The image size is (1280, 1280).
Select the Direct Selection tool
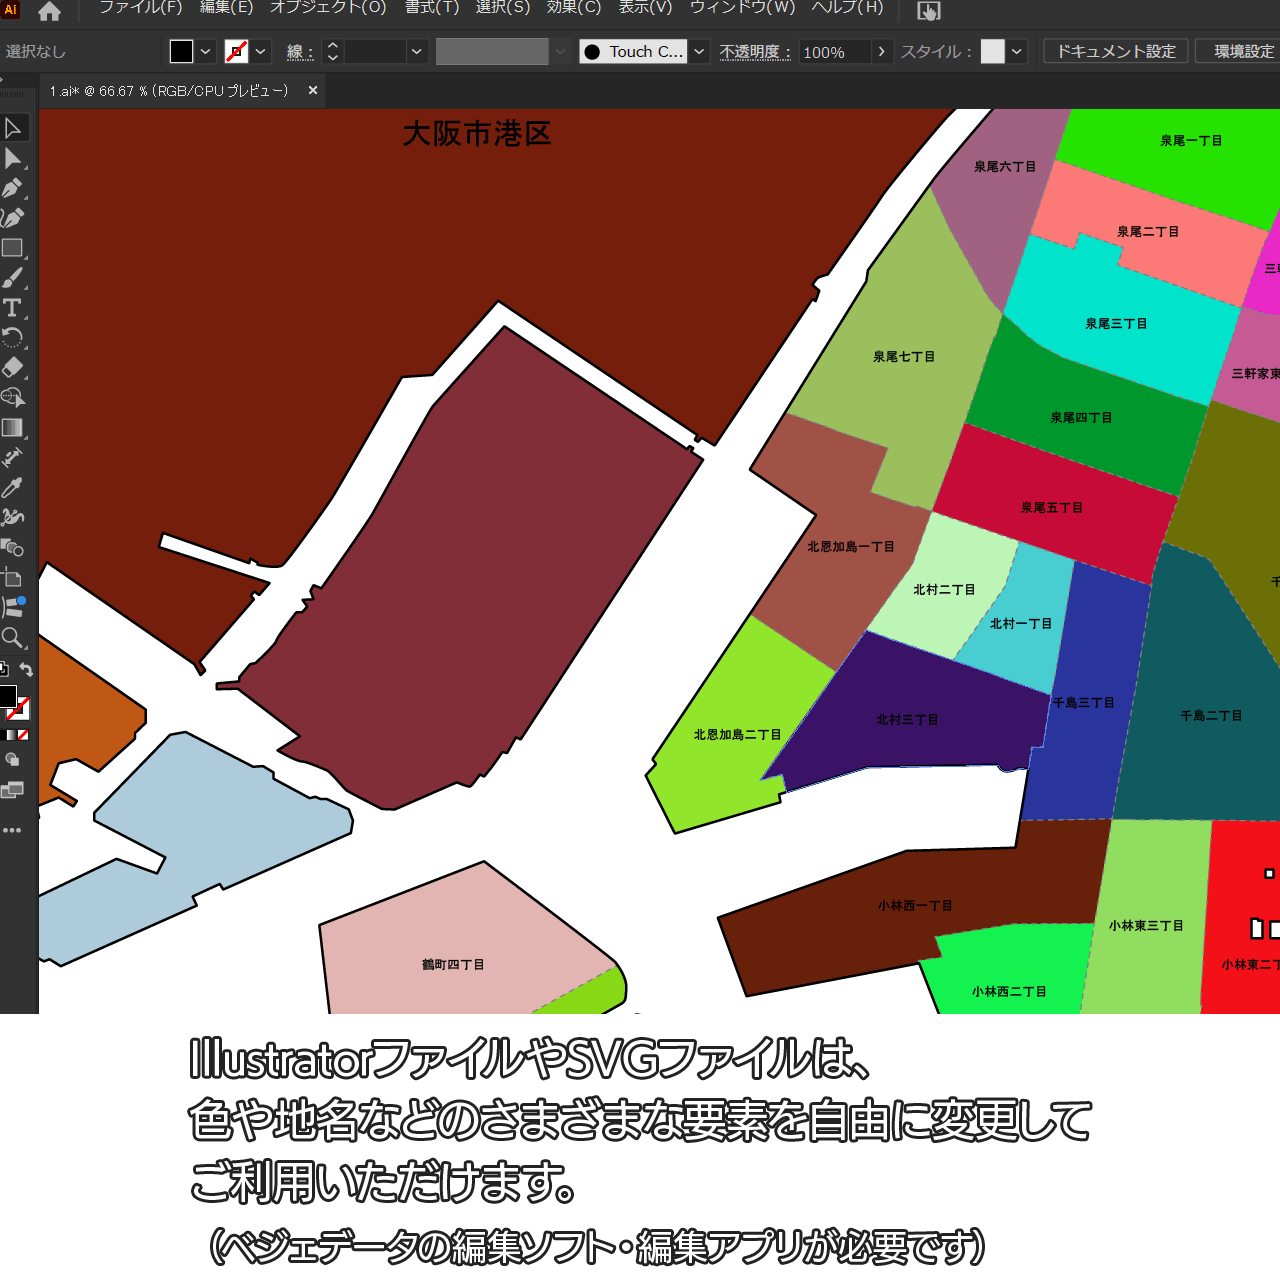(x=13, y=158)
